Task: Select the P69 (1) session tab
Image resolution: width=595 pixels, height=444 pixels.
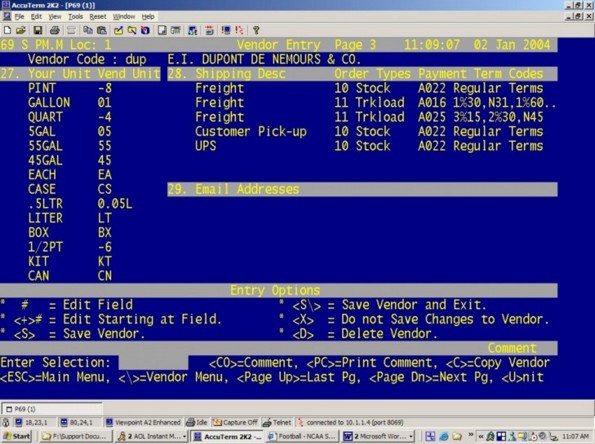Action: point(51,409)
